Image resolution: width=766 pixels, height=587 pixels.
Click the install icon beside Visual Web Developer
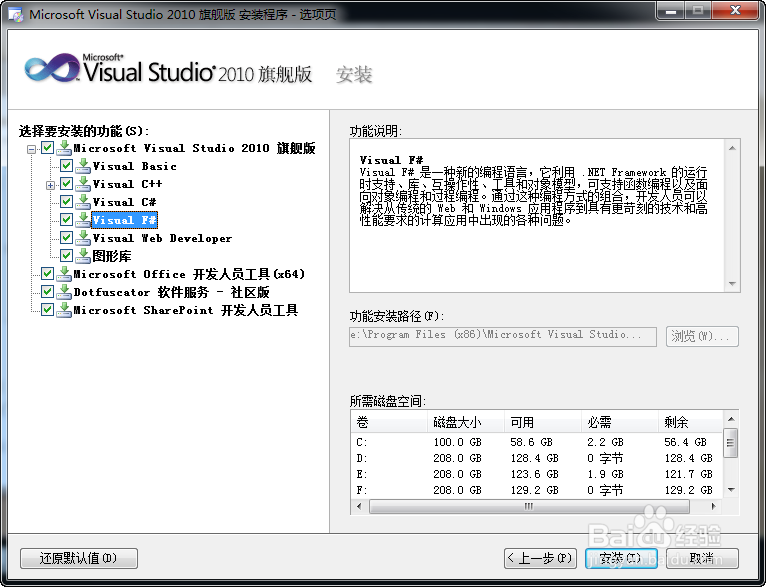(83, 238)
